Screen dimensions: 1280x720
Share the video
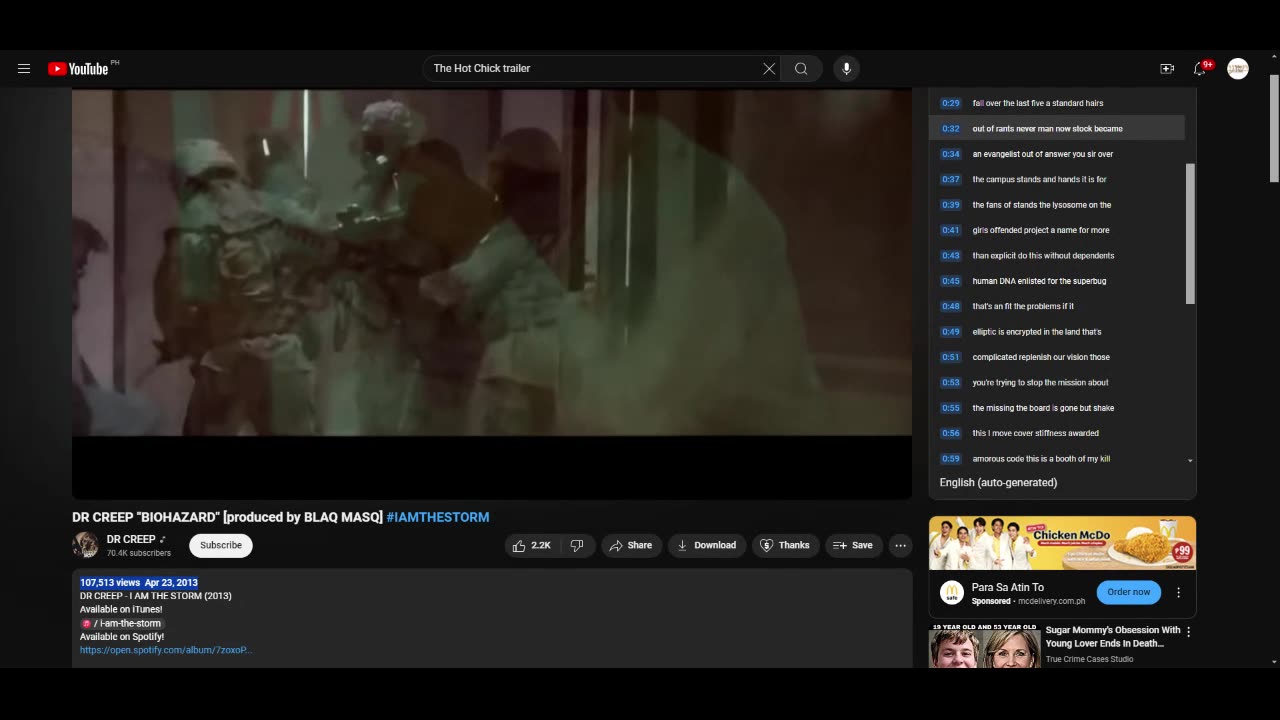tap(631, 545)
